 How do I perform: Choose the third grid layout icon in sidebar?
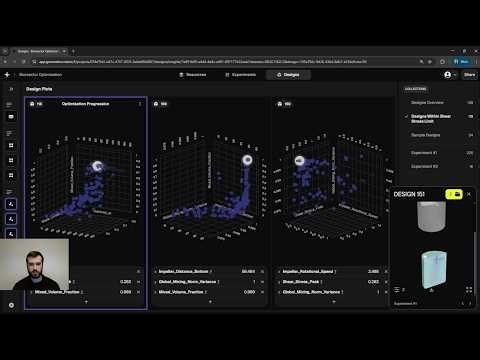[x=11, y=175]
